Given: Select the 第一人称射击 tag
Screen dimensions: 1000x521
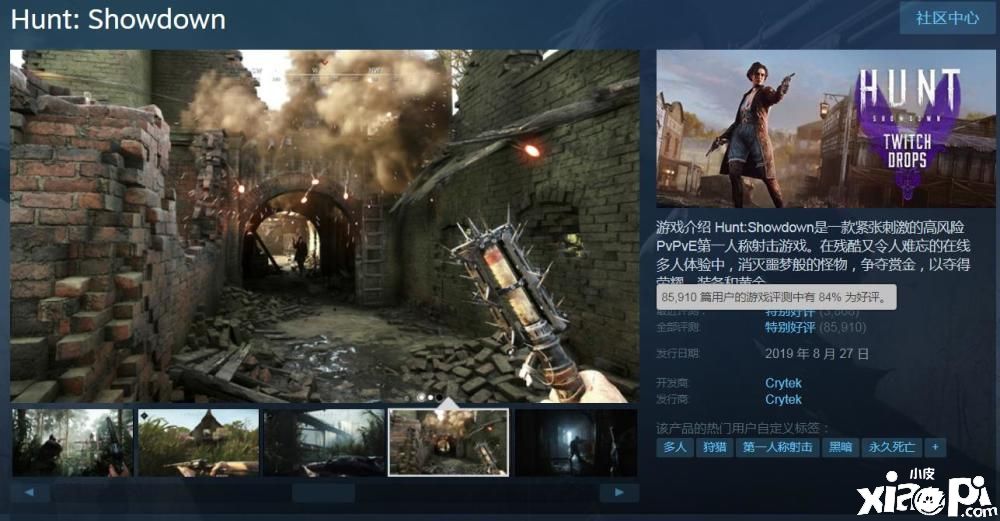Looking at the screenshot, I should 777,448.
